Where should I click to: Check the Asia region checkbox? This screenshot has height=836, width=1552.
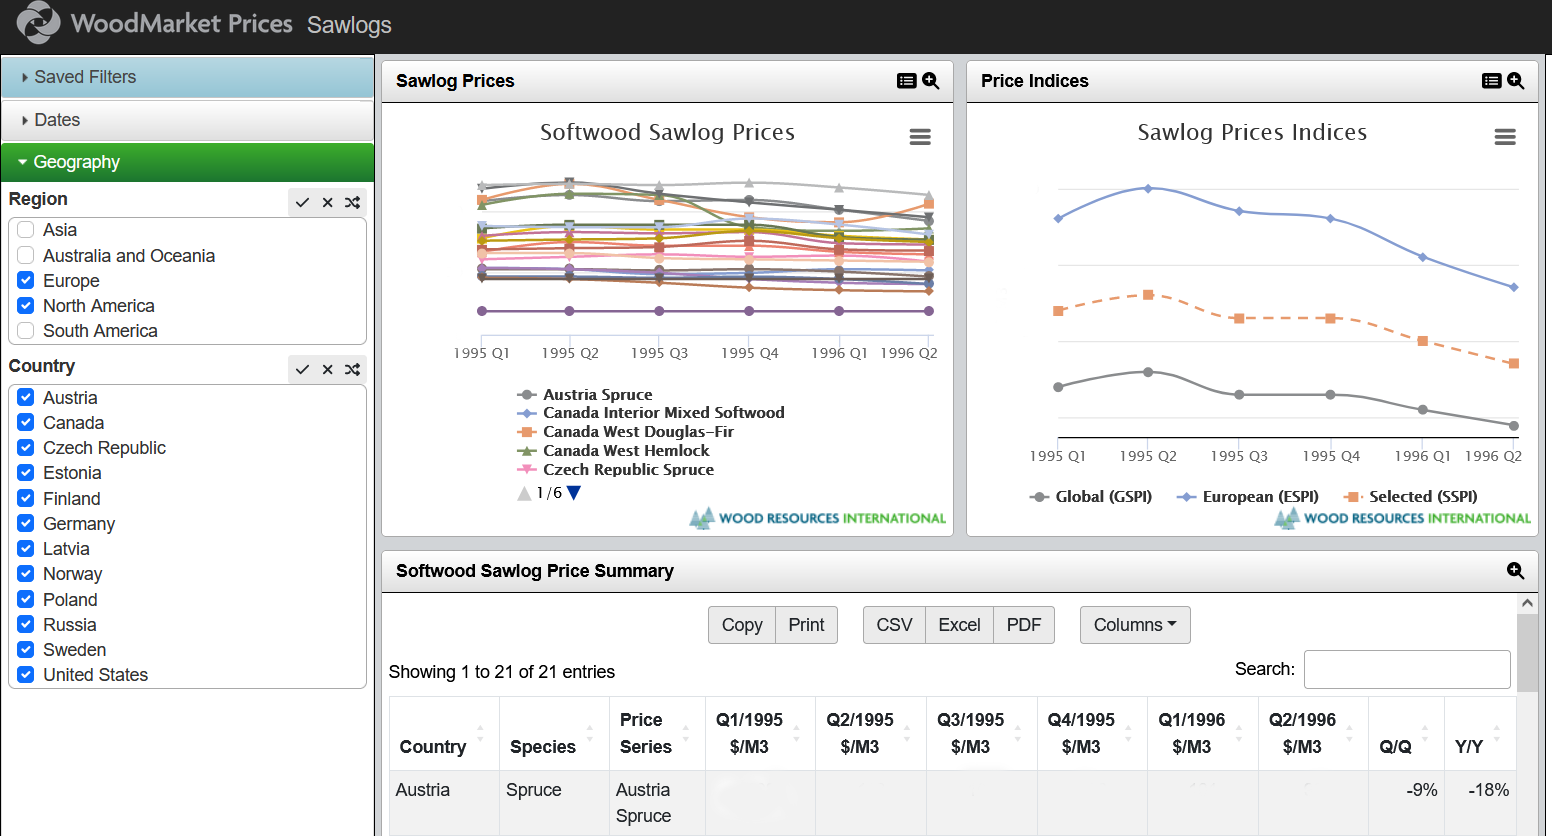pyautogui.click(x=26, y=230)
